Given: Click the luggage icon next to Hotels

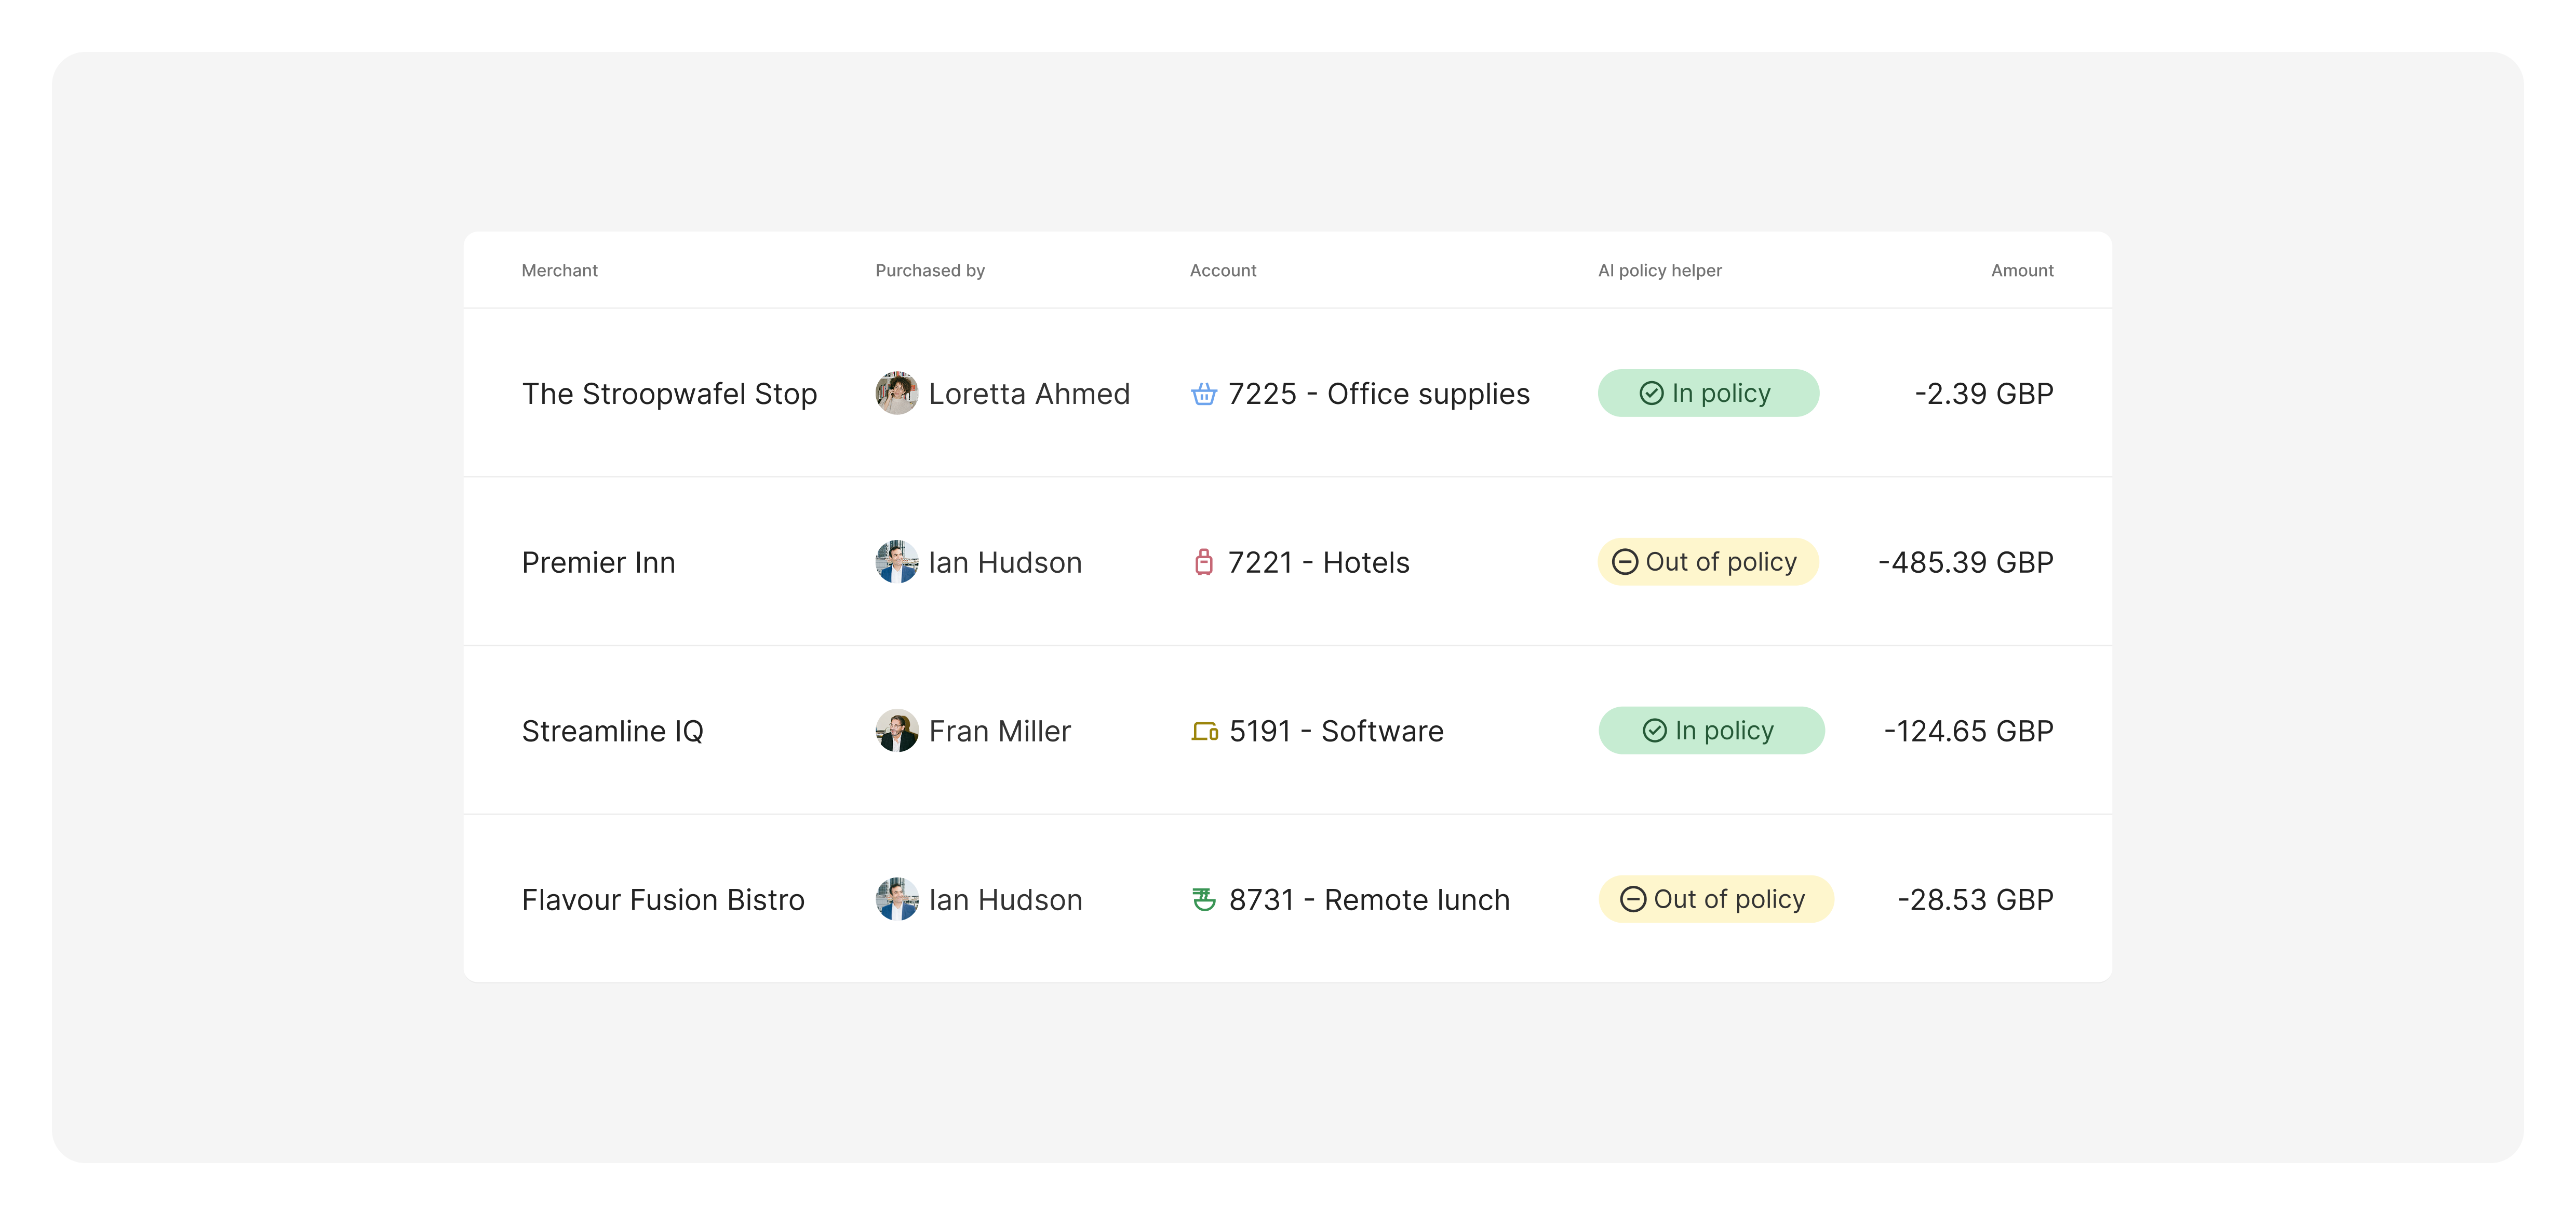Looking at the screenshot, I should 1203,562.
